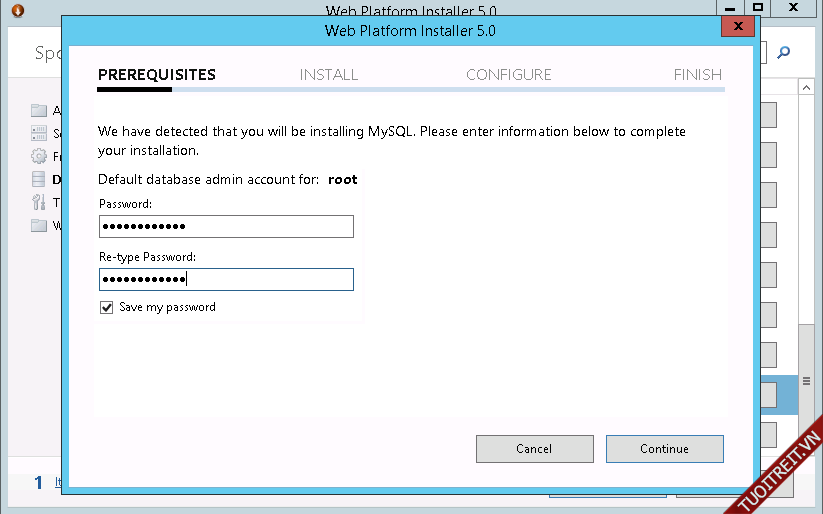Click the database icon in sidebar
The height and width of the screenshot is (514, 823).
point(39,180)
